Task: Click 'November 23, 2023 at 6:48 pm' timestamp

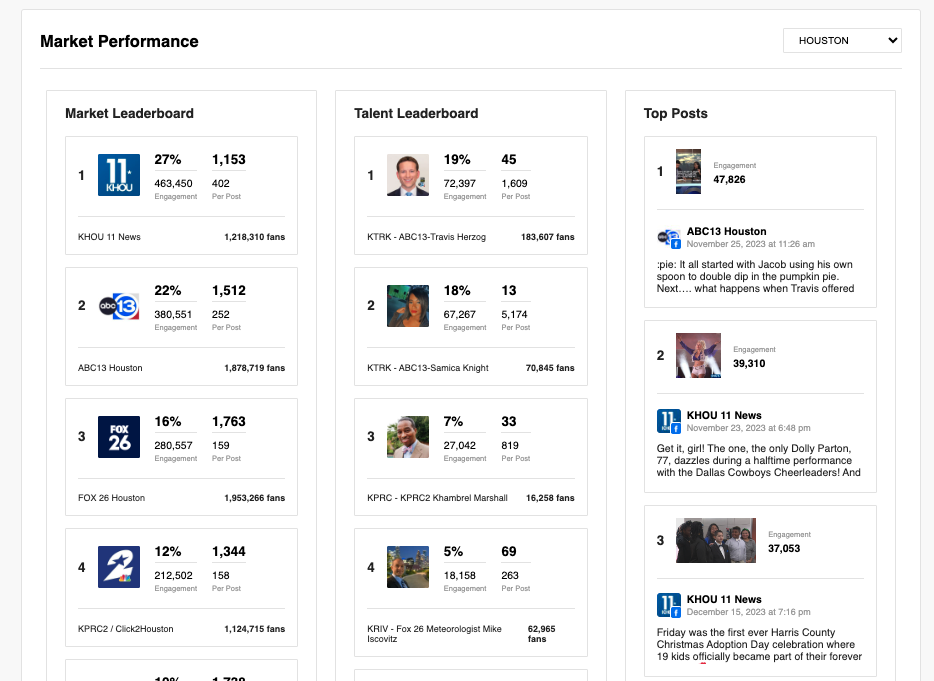Action: pos(749,428)
